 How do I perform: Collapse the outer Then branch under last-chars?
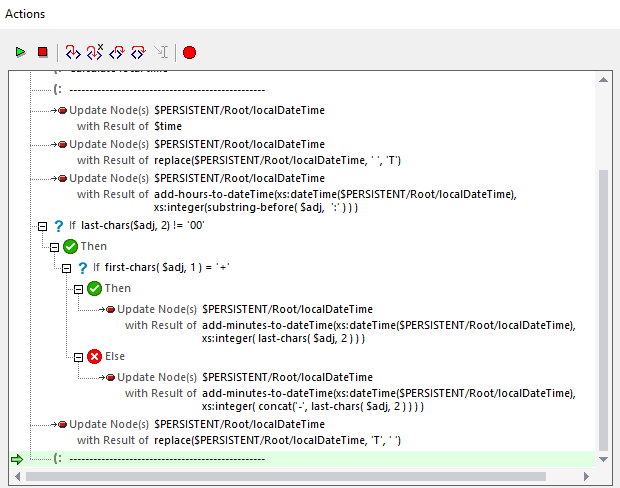[x=54, y=246]
